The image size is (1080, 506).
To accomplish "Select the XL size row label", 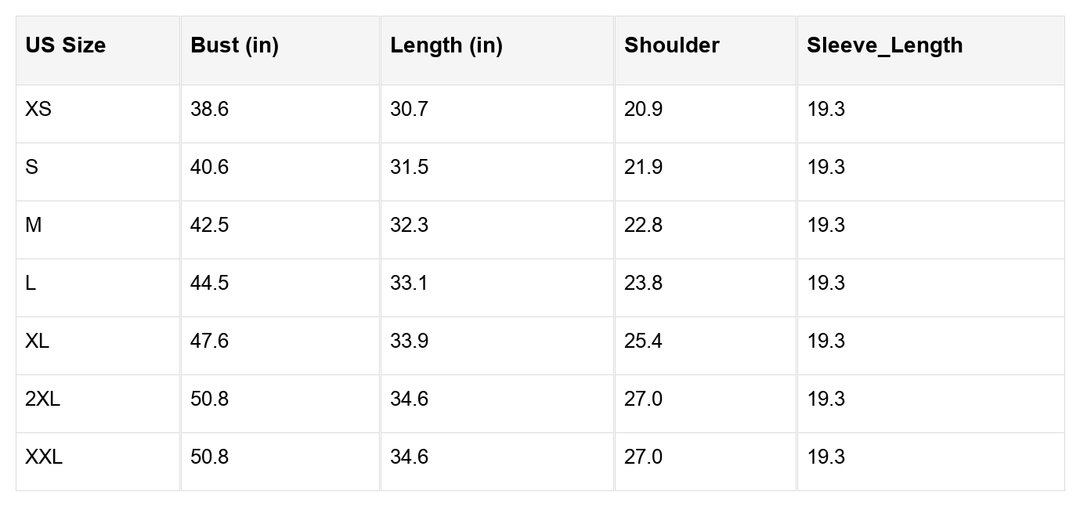I will 37,341.
